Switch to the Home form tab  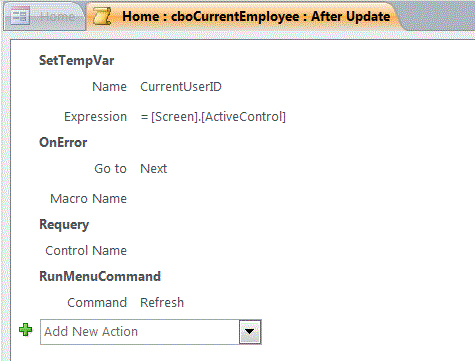click(x=44, y=17)
